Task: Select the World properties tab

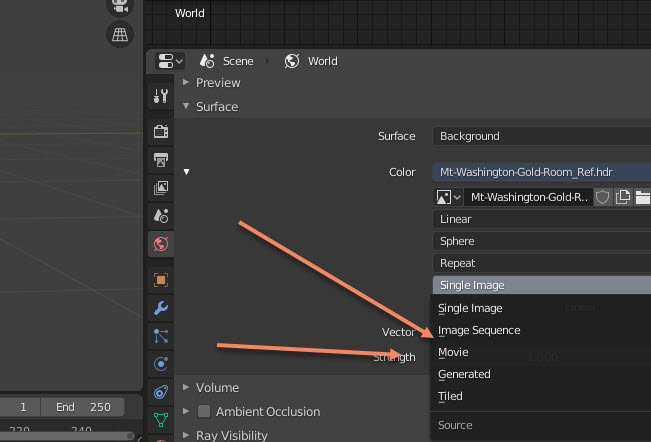Action: (160, 243)
